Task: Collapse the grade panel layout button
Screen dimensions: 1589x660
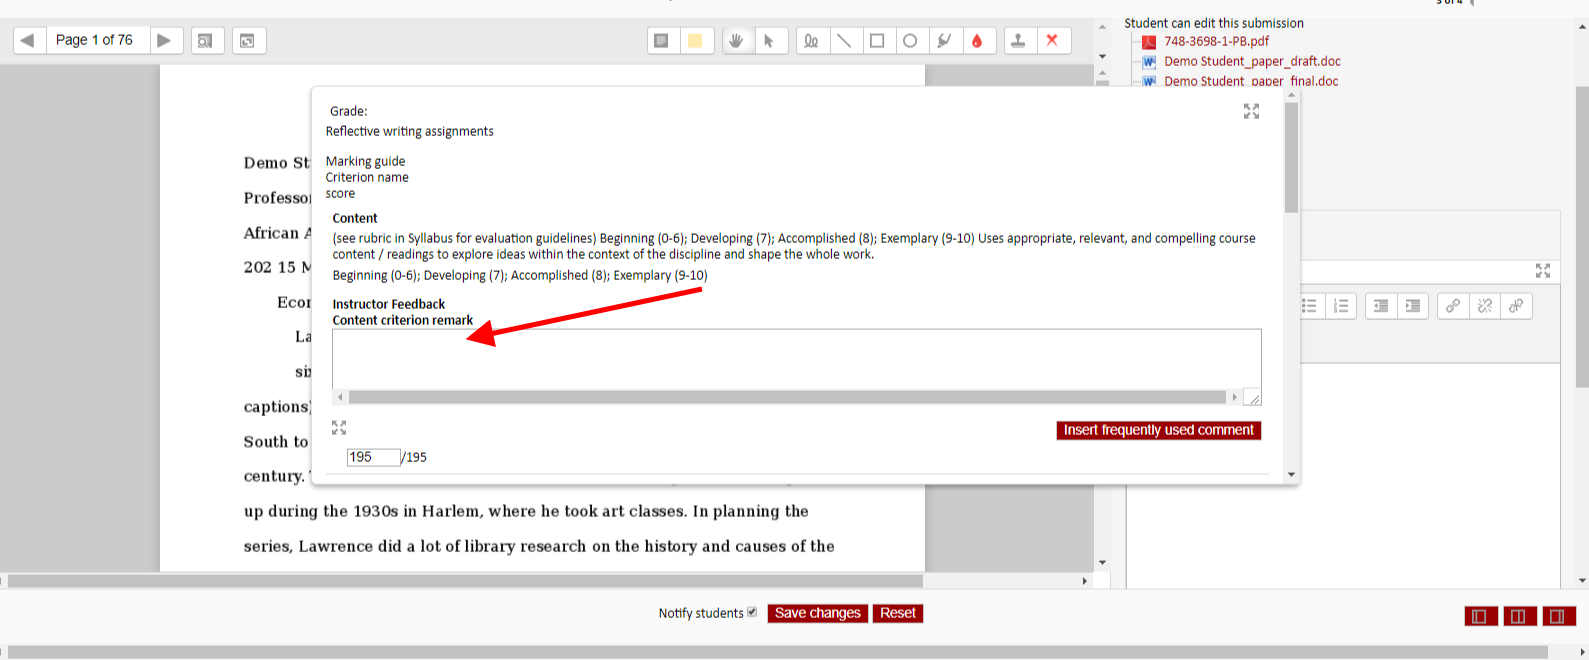Action: tap(1559, 616)
